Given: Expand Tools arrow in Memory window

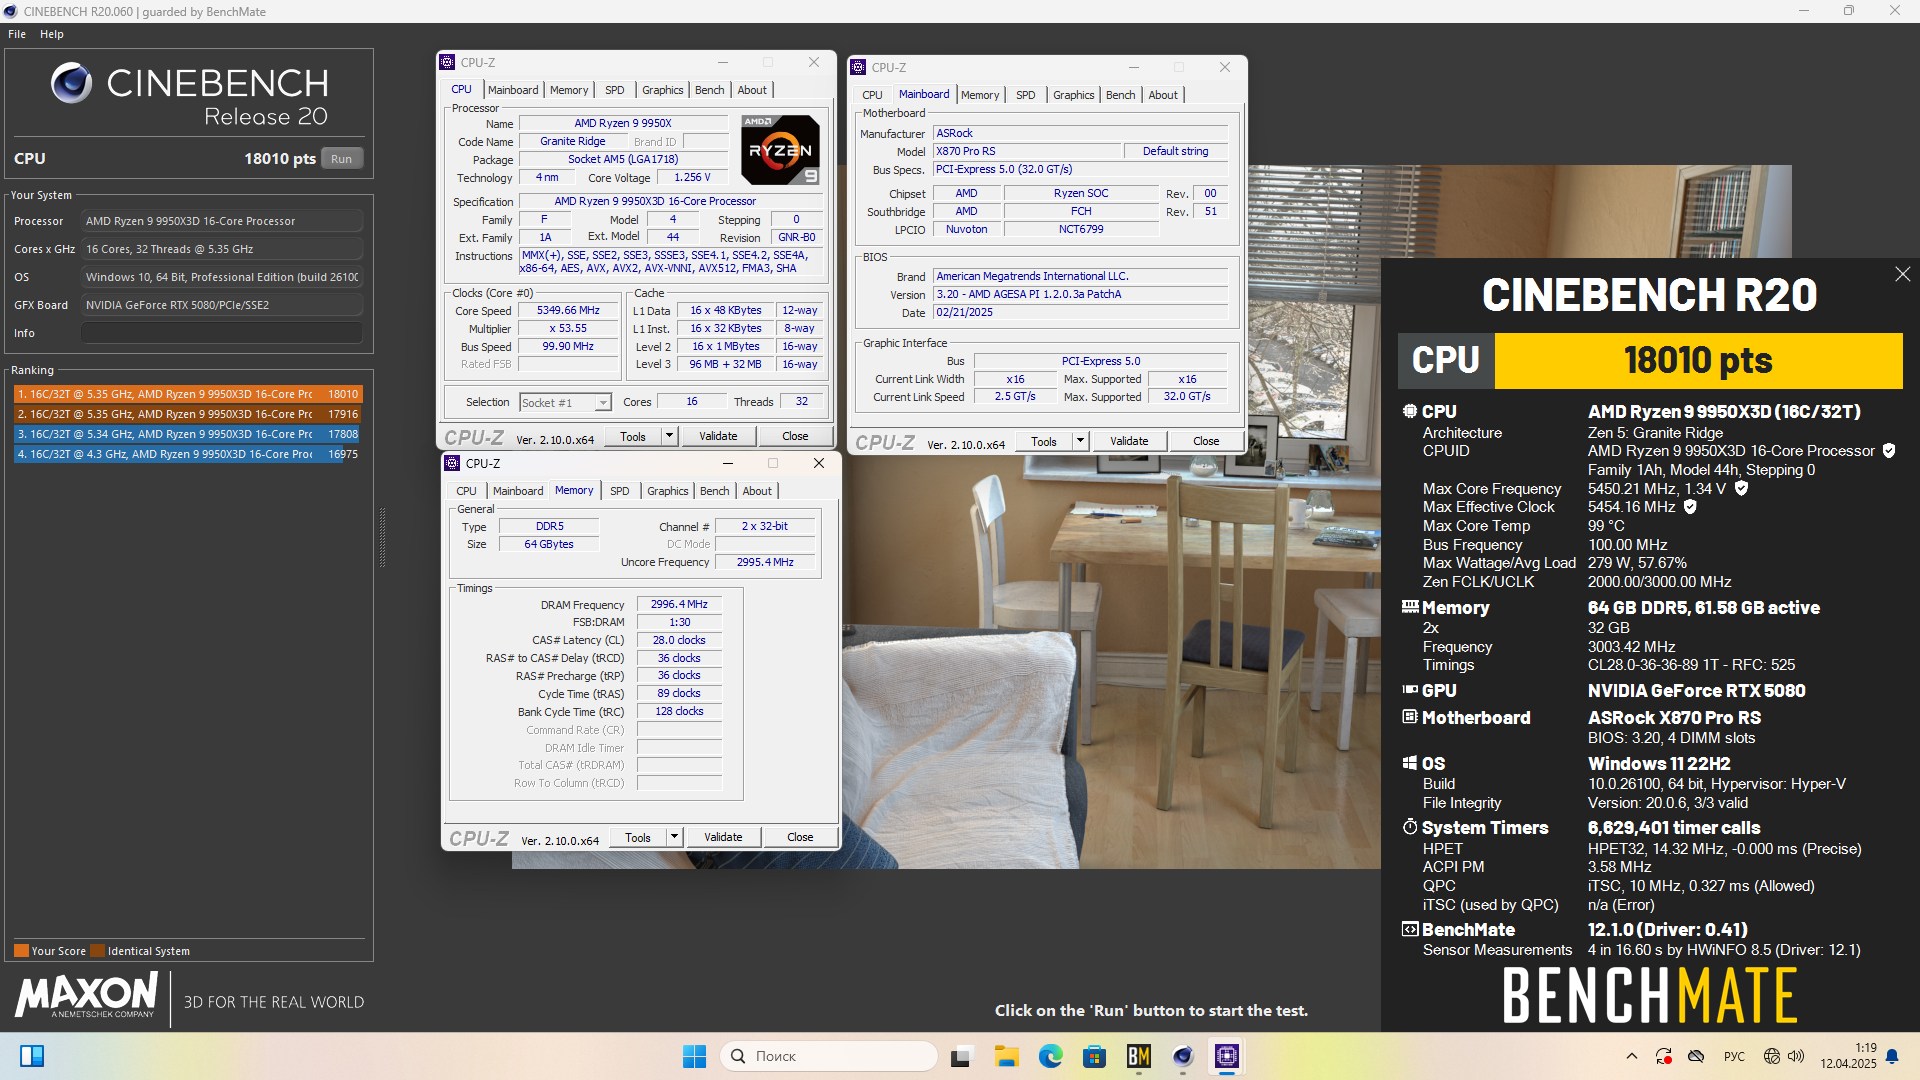Looking at the screenshot, I should click(674, 837).
